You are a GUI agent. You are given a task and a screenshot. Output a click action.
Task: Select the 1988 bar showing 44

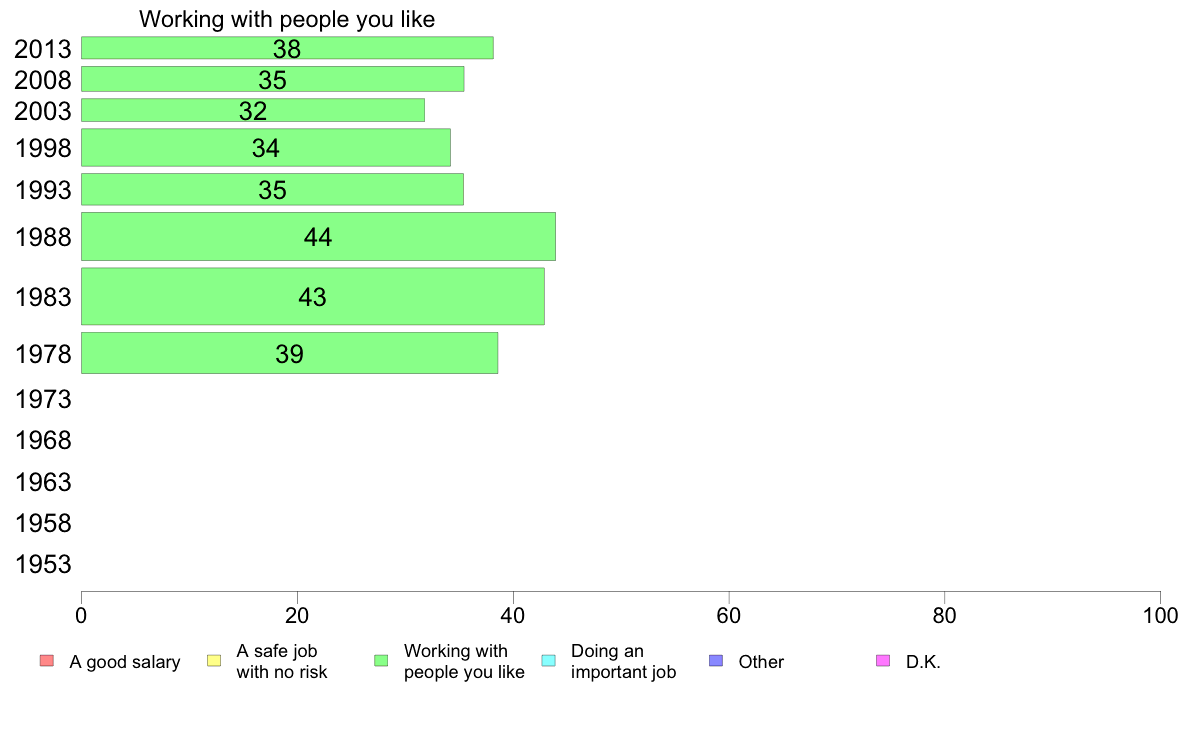click(318, 236)
